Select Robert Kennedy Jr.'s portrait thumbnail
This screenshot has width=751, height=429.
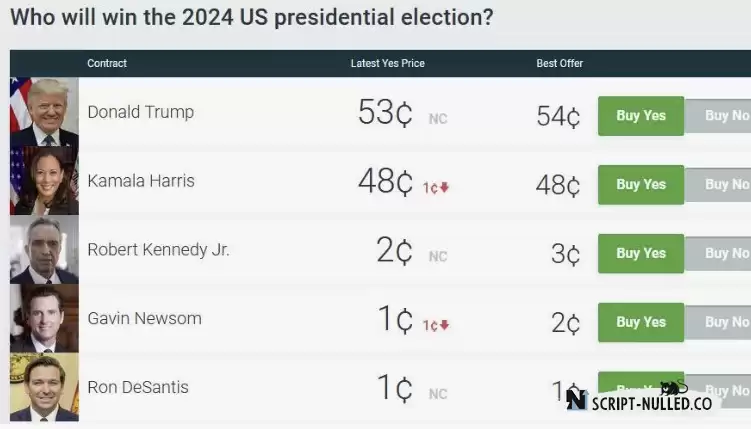point(44,249)
